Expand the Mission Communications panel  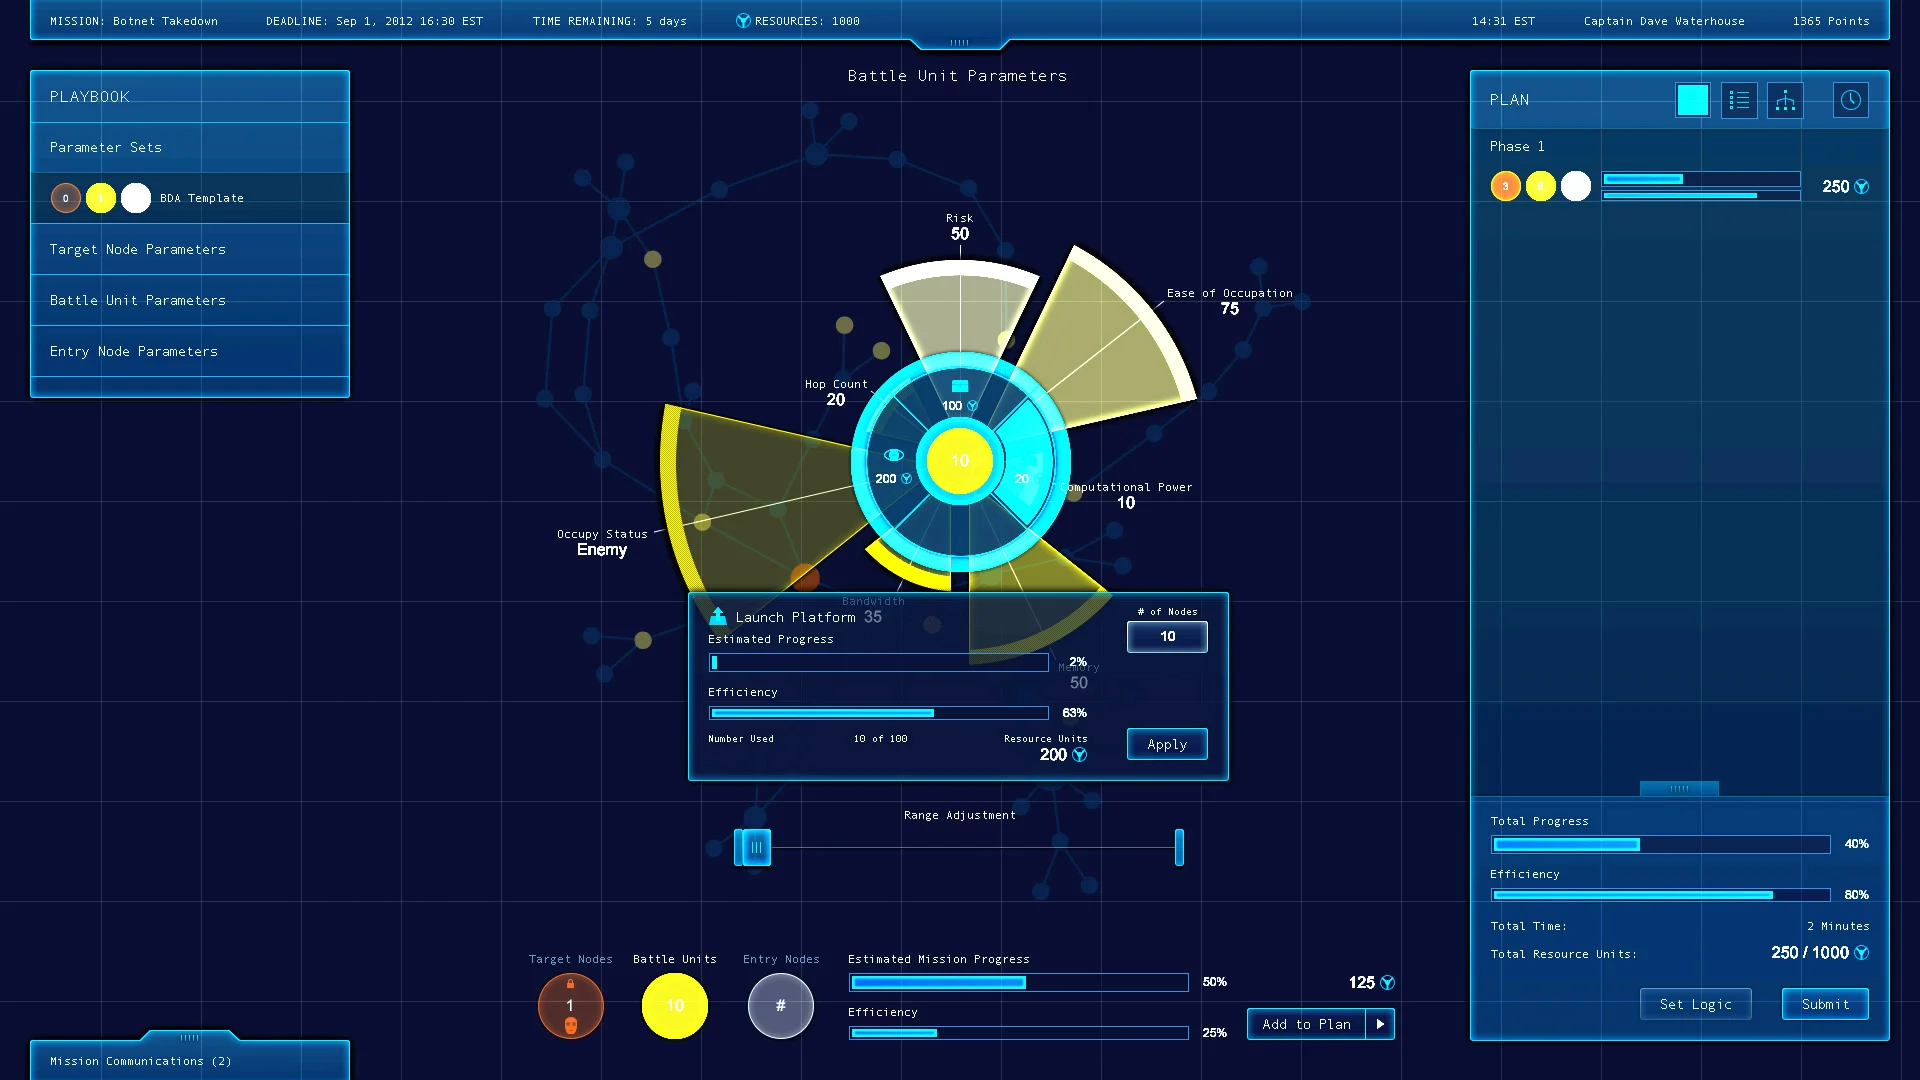189,1037
